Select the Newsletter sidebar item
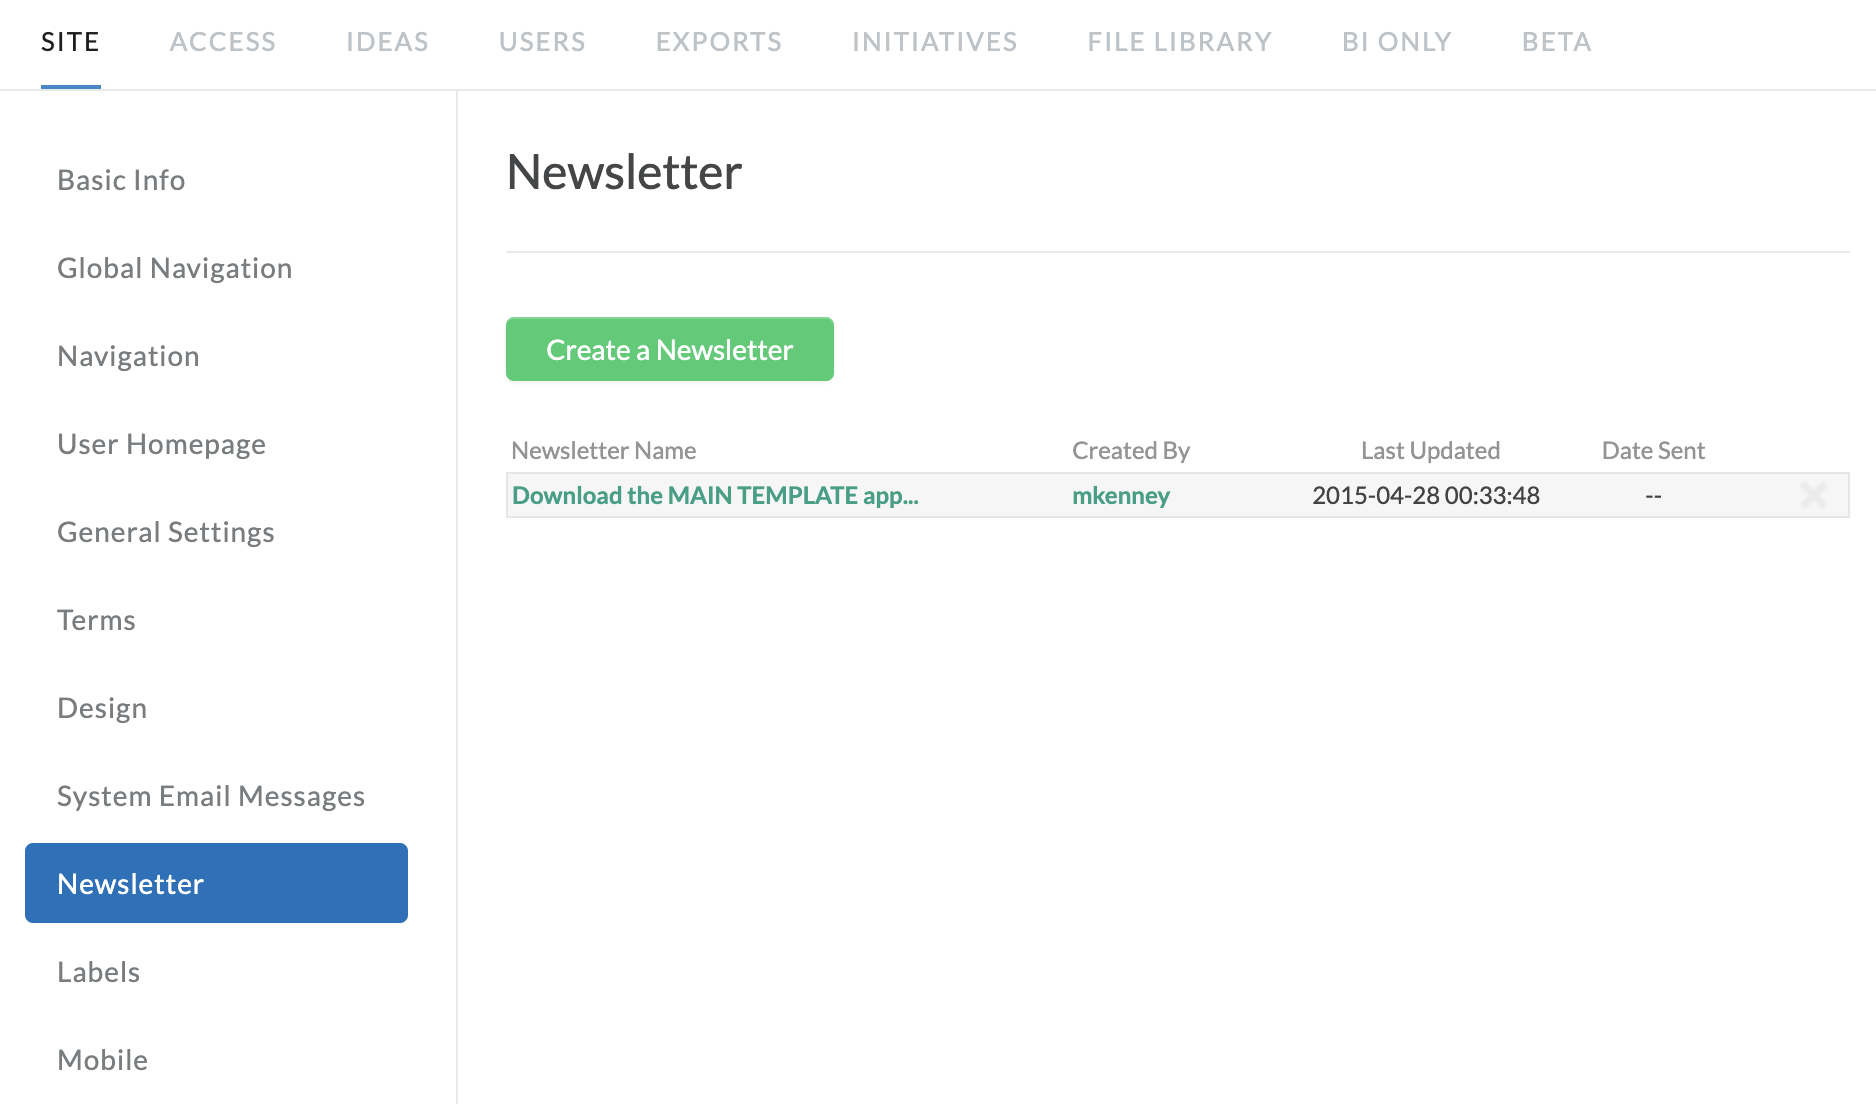1876x1104 pixels. pos(216,883)
